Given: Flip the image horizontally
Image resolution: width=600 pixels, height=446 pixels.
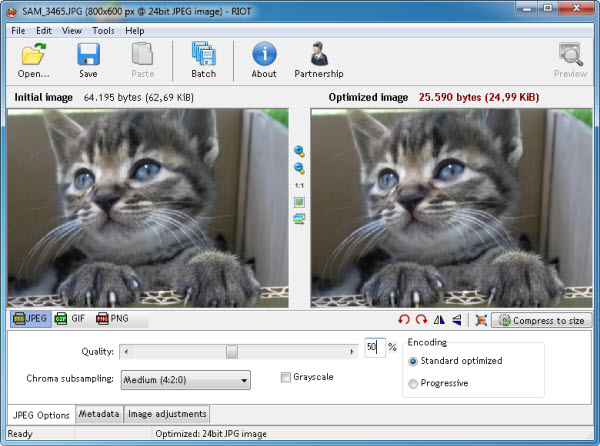Looking at the screenshot, I should [439, 320].
